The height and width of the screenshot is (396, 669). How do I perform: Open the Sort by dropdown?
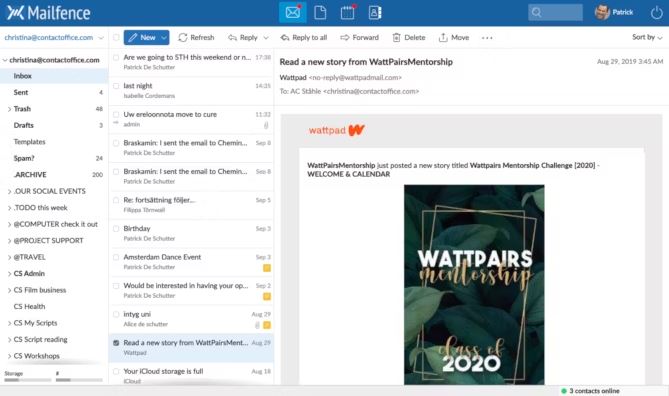(x=647, y=37)
